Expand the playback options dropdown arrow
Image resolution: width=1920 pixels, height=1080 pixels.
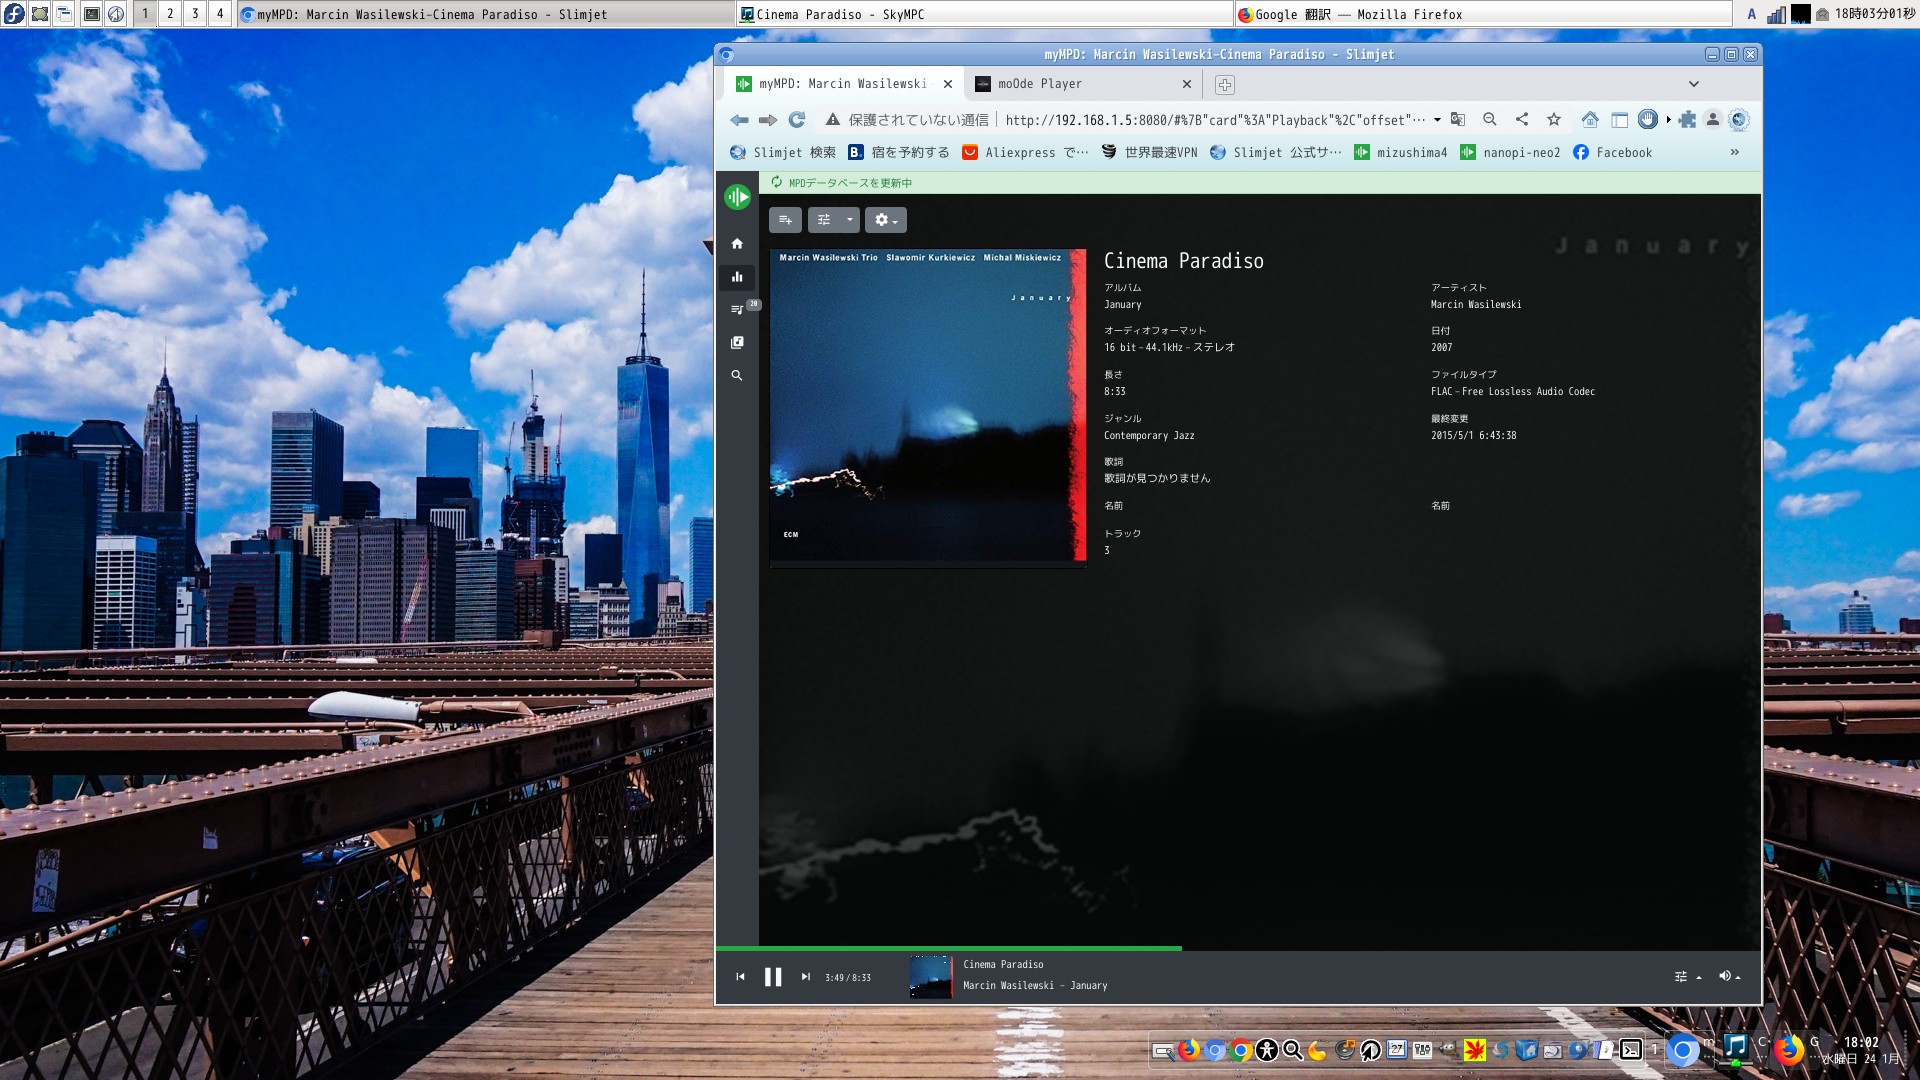point(849,220)
